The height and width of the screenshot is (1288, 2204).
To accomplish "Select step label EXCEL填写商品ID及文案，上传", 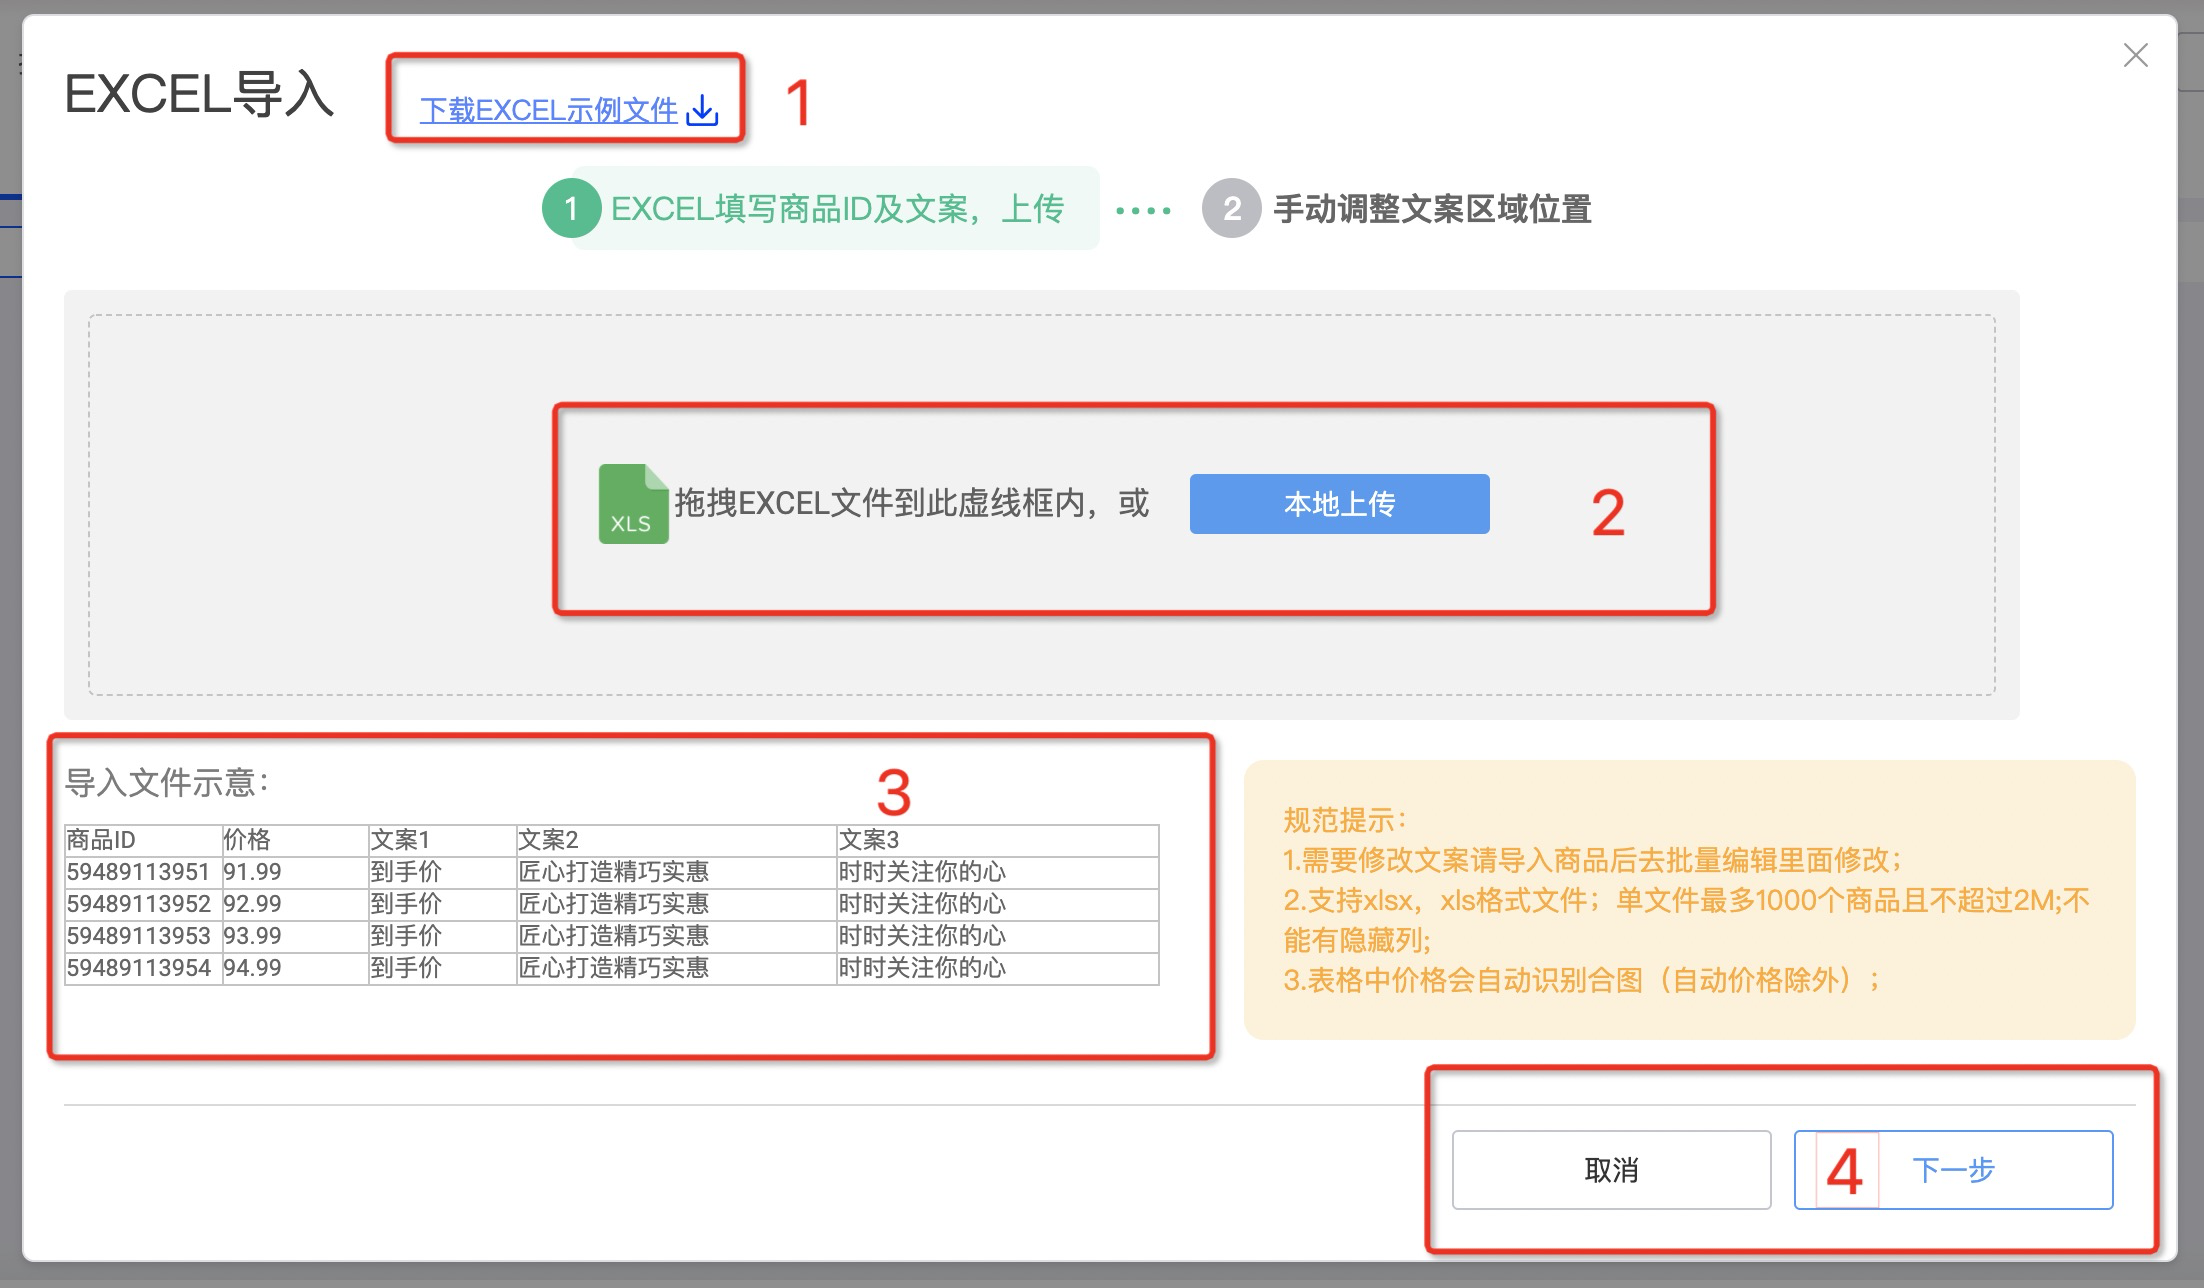I will [x=839, y=209].
